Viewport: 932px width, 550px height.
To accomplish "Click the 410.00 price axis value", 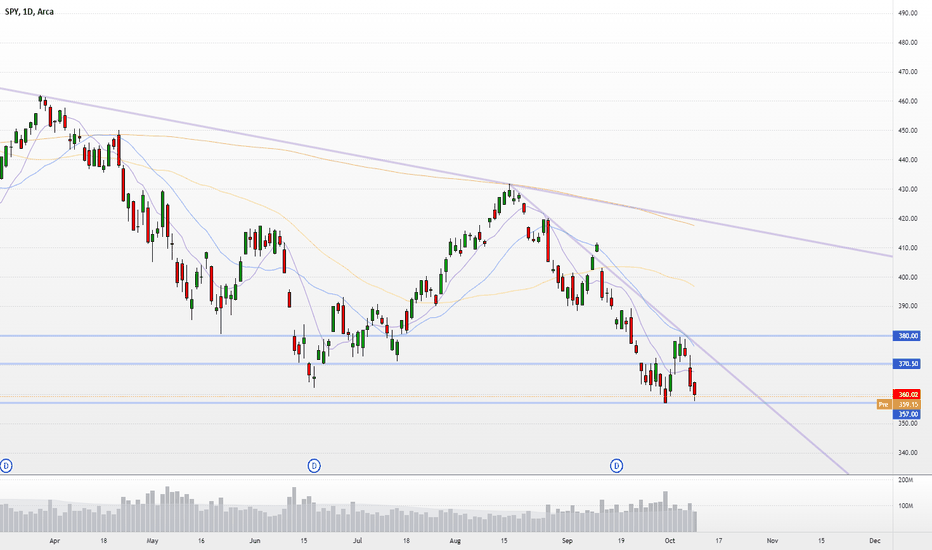I will (x=908, y=248).
